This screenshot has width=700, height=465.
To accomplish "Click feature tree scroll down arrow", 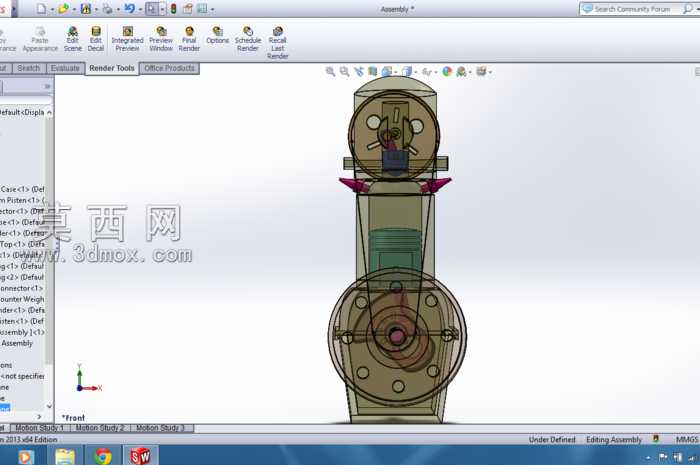I will (x=50, y=406).
